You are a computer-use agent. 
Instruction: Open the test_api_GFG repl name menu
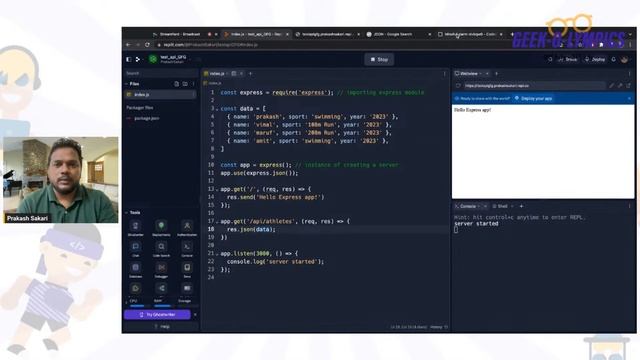[x=174, y=59]
